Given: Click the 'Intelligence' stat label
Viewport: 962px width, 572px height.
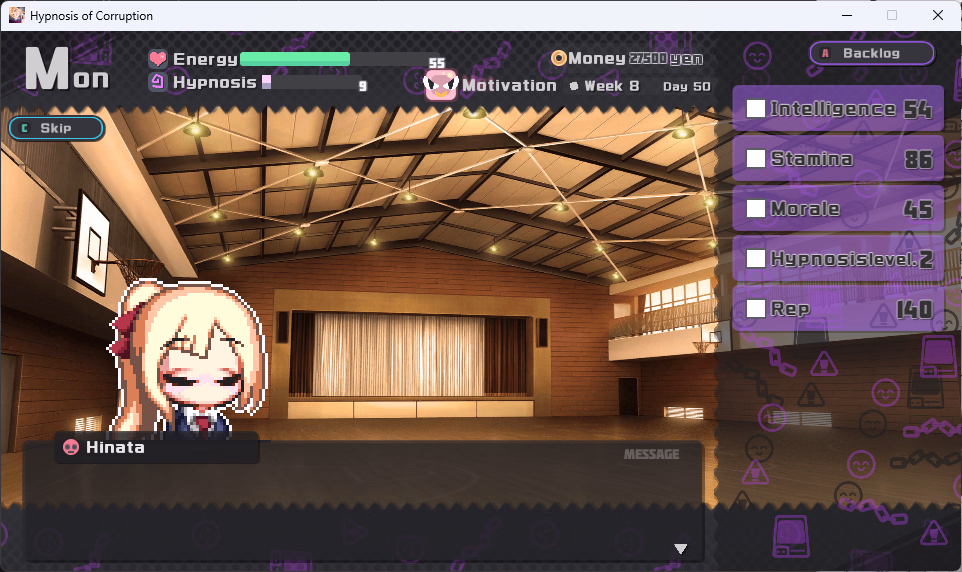Looking at the screenshot, I should (x=833, y=109).
